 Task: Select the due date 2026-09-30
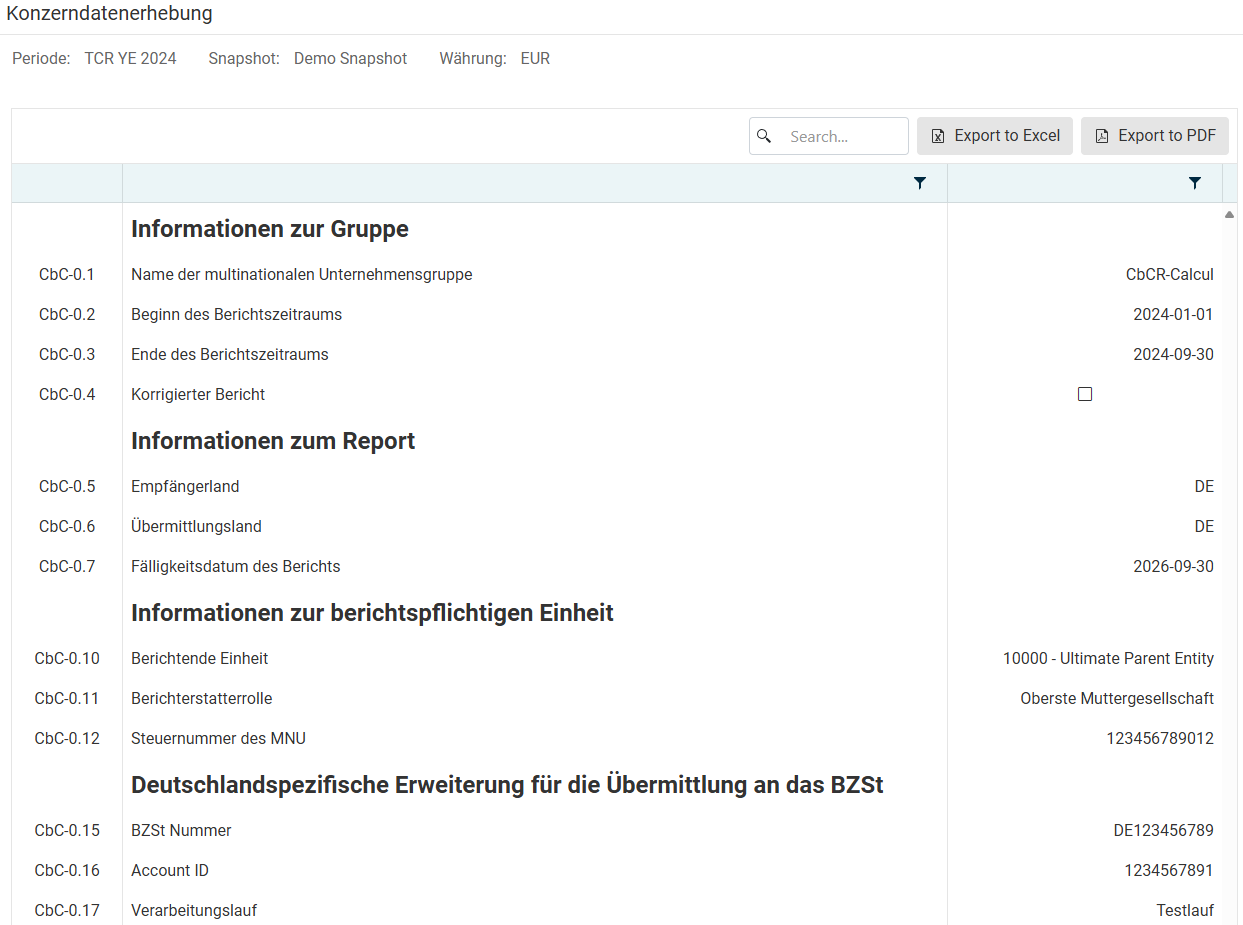[1173, 566]
